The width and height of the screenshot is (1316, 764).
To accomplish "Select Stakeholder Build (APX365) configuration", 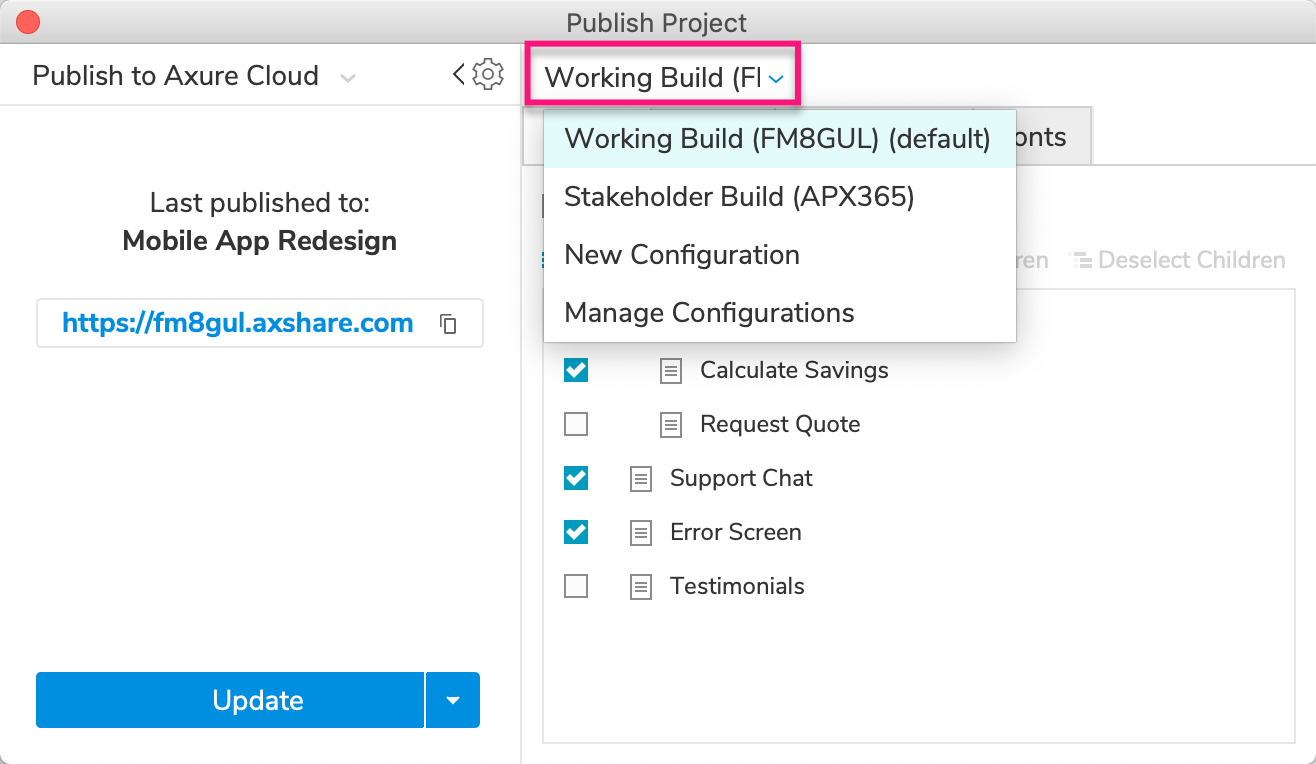I will tap(739, 197).
